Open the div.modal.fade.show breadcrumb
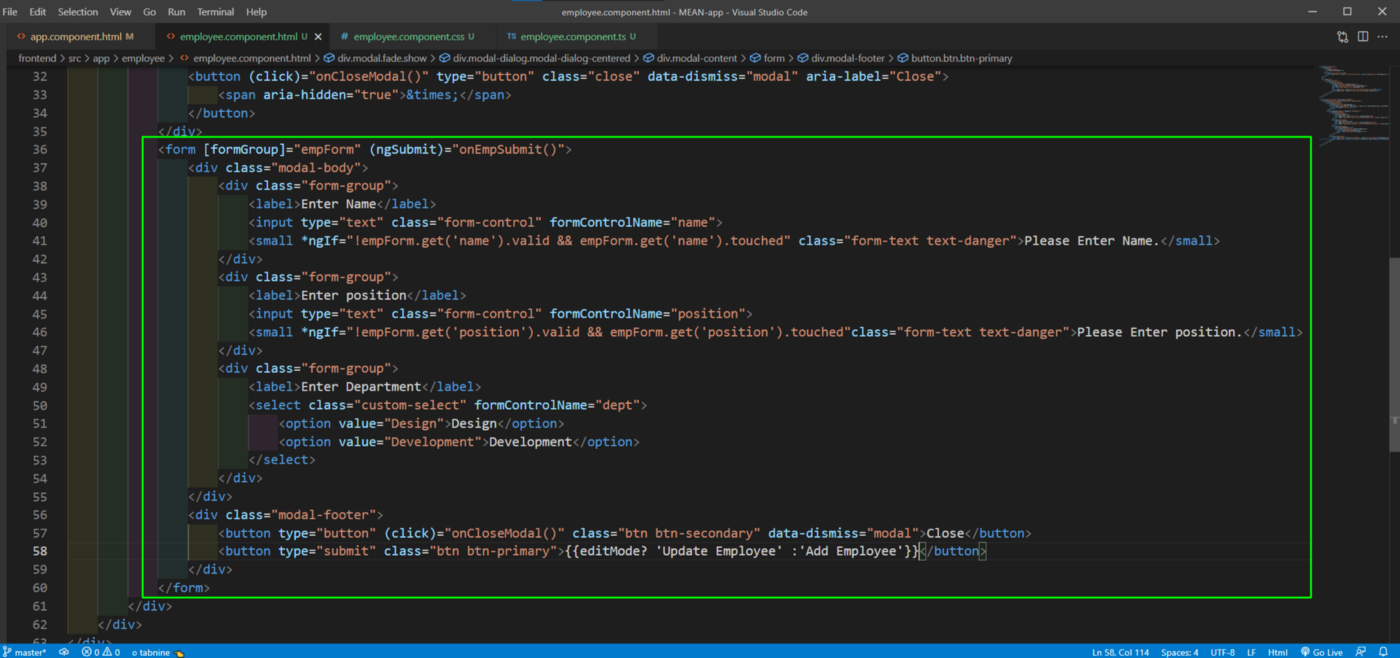Viewport: 1400px width, 658px height. [375, 58]
